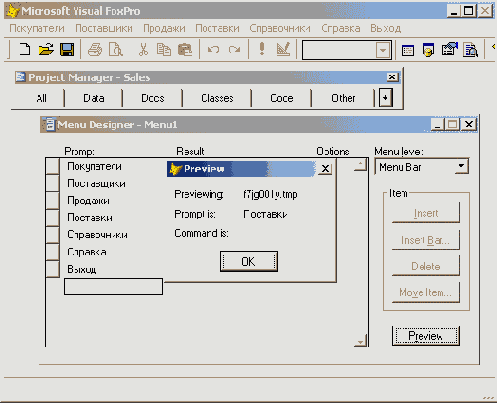This screenshot has width=497, height=403.
Task: Click the Menu Designer window icon
Action: [x=49, y=124]
